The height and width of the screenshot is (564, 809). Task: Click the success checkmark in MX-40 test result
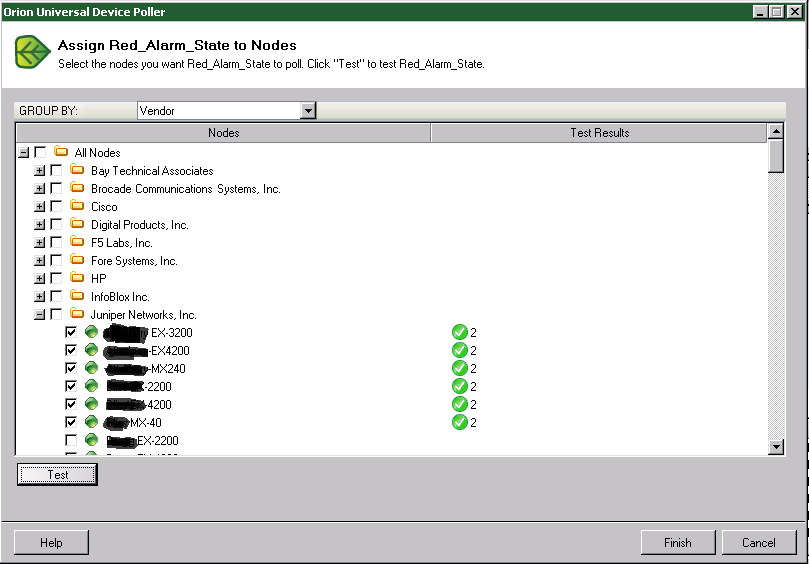[x=459, y=422]
